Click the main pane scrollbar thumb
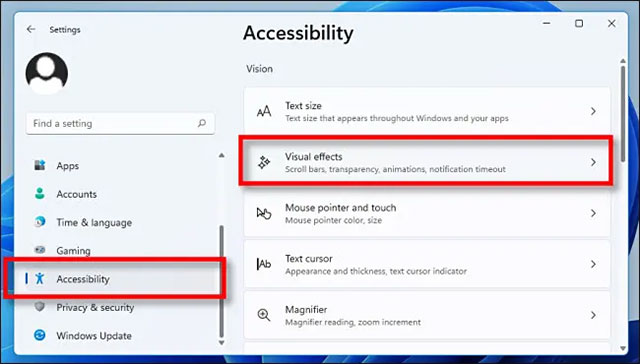 click(623, 113)
